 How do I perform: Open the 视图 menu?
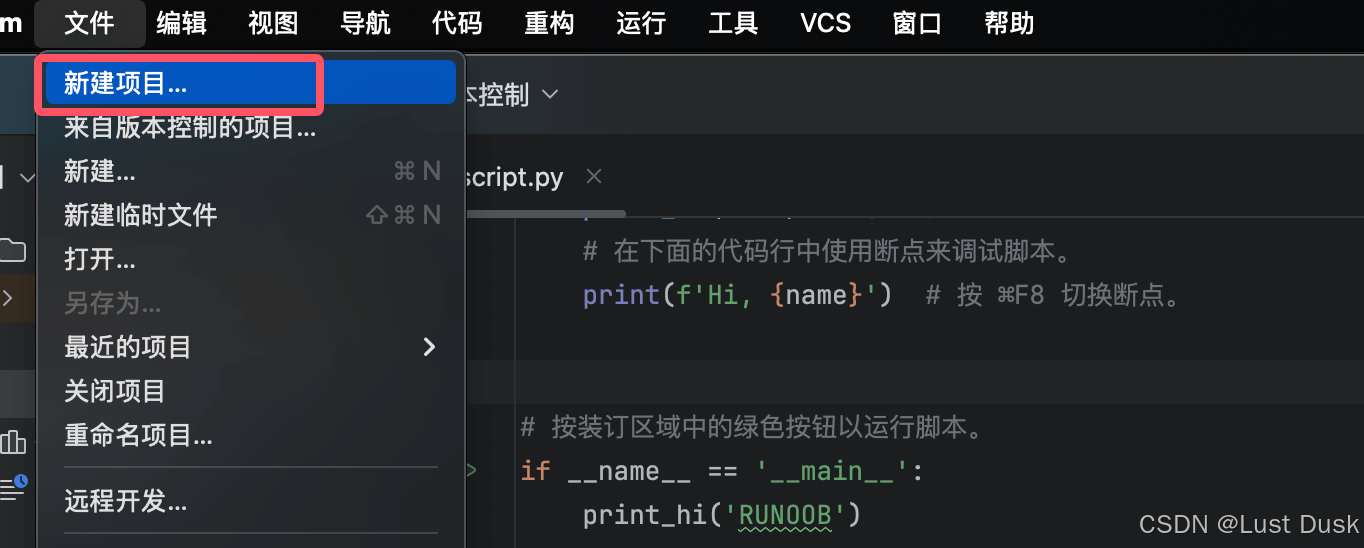coord(273,23)
